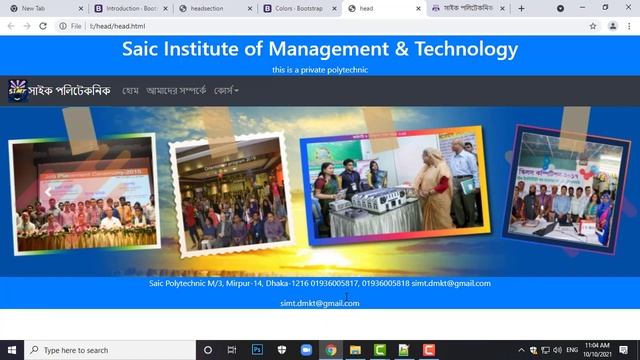Click simt.dmkt@gmail.com on the bottom footer line
Viewport: 640px width, 360px height.
point(320,303)
